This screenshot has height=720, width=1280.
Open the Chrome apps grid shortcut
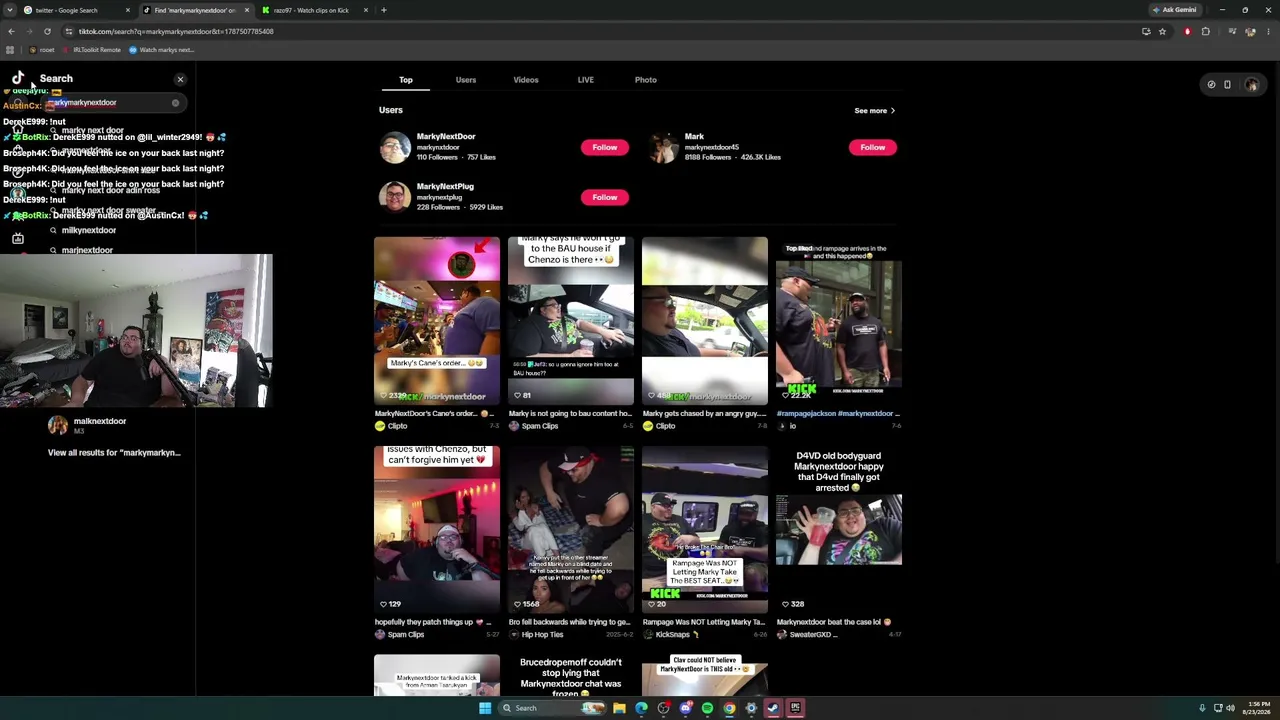[10, 50]
